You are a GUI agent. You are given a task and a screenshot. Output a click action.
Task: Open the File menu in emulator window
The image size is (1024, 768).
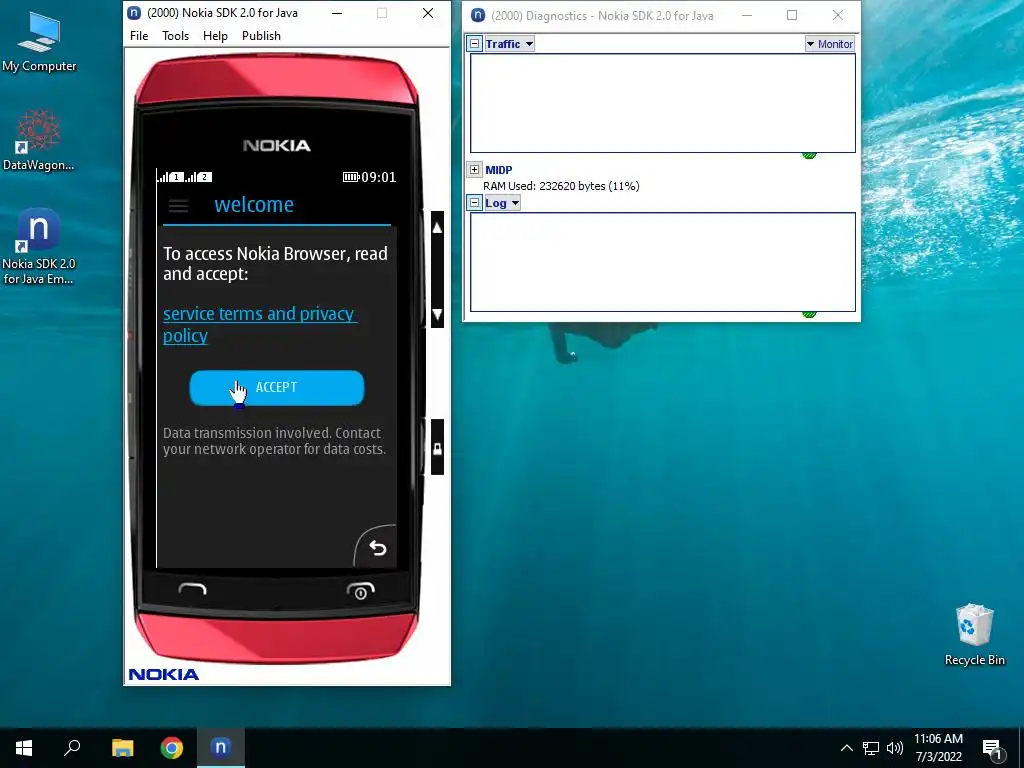[x=139, y=36]
